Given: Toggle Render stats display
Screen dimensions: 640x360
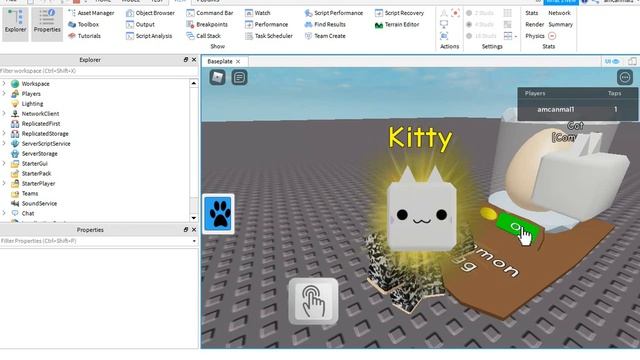Looking at the screenshot, I should pos(534,24).
